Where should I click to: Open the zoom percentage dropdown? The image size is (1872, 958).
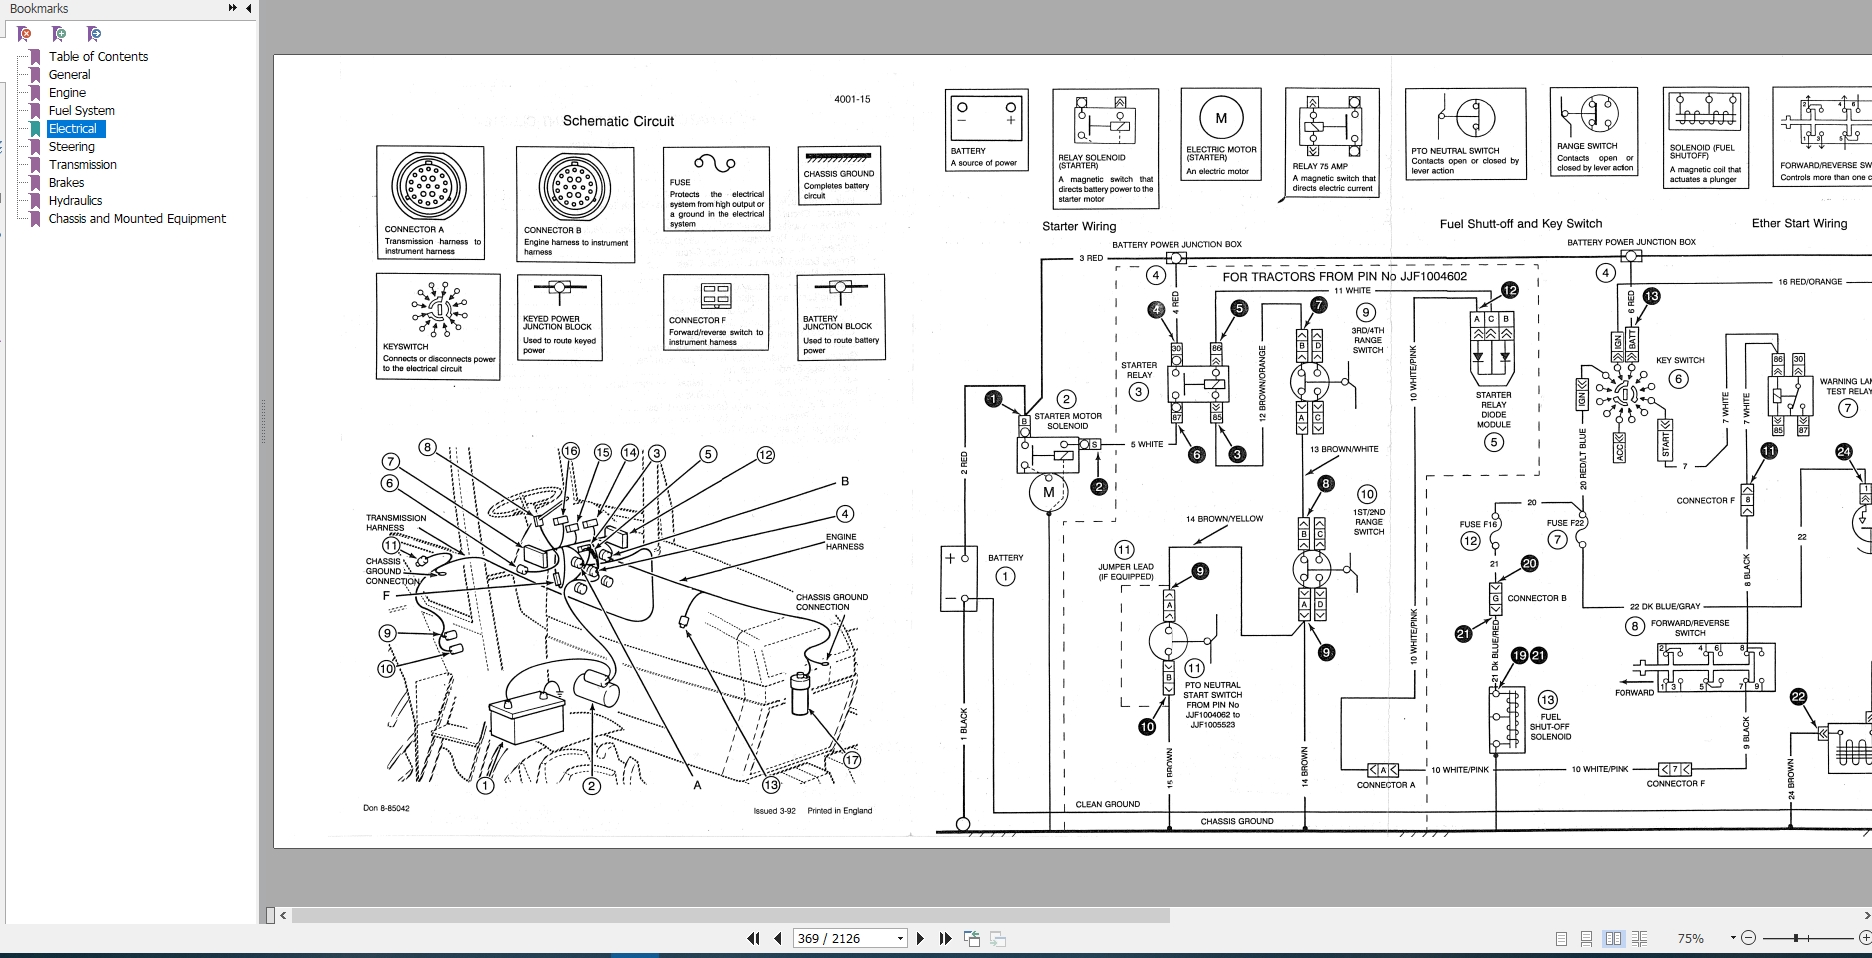[x=1732, y=938]
